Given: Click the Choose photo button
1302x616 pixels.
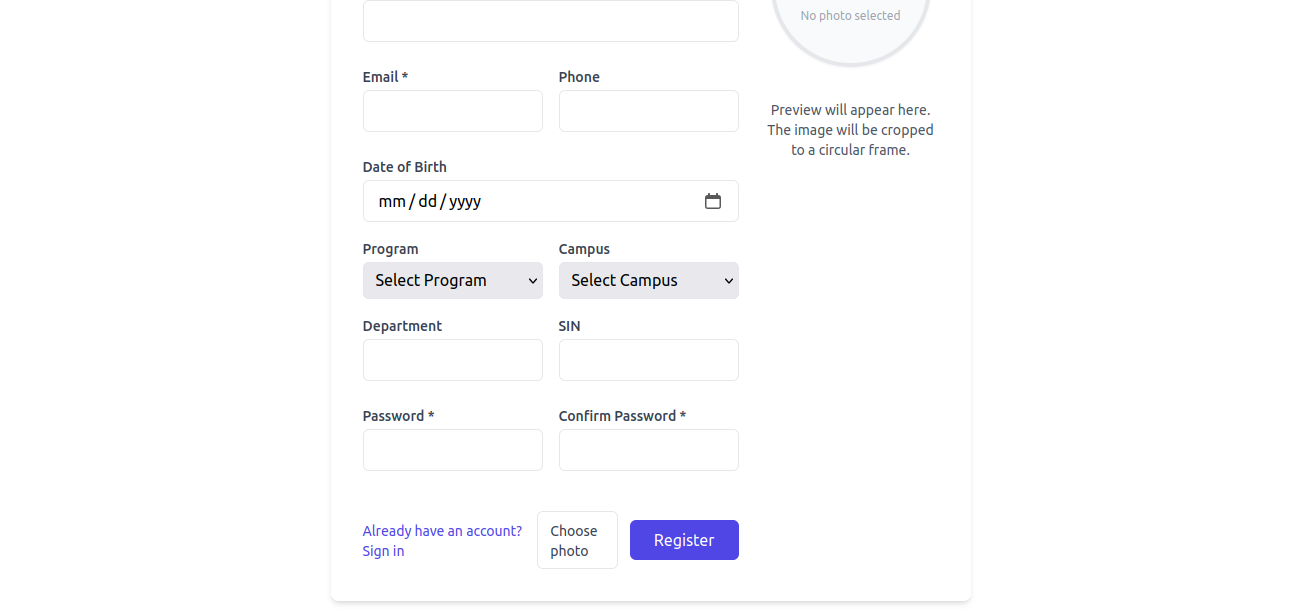Looking at the screenshot, I should click(577, 540).
